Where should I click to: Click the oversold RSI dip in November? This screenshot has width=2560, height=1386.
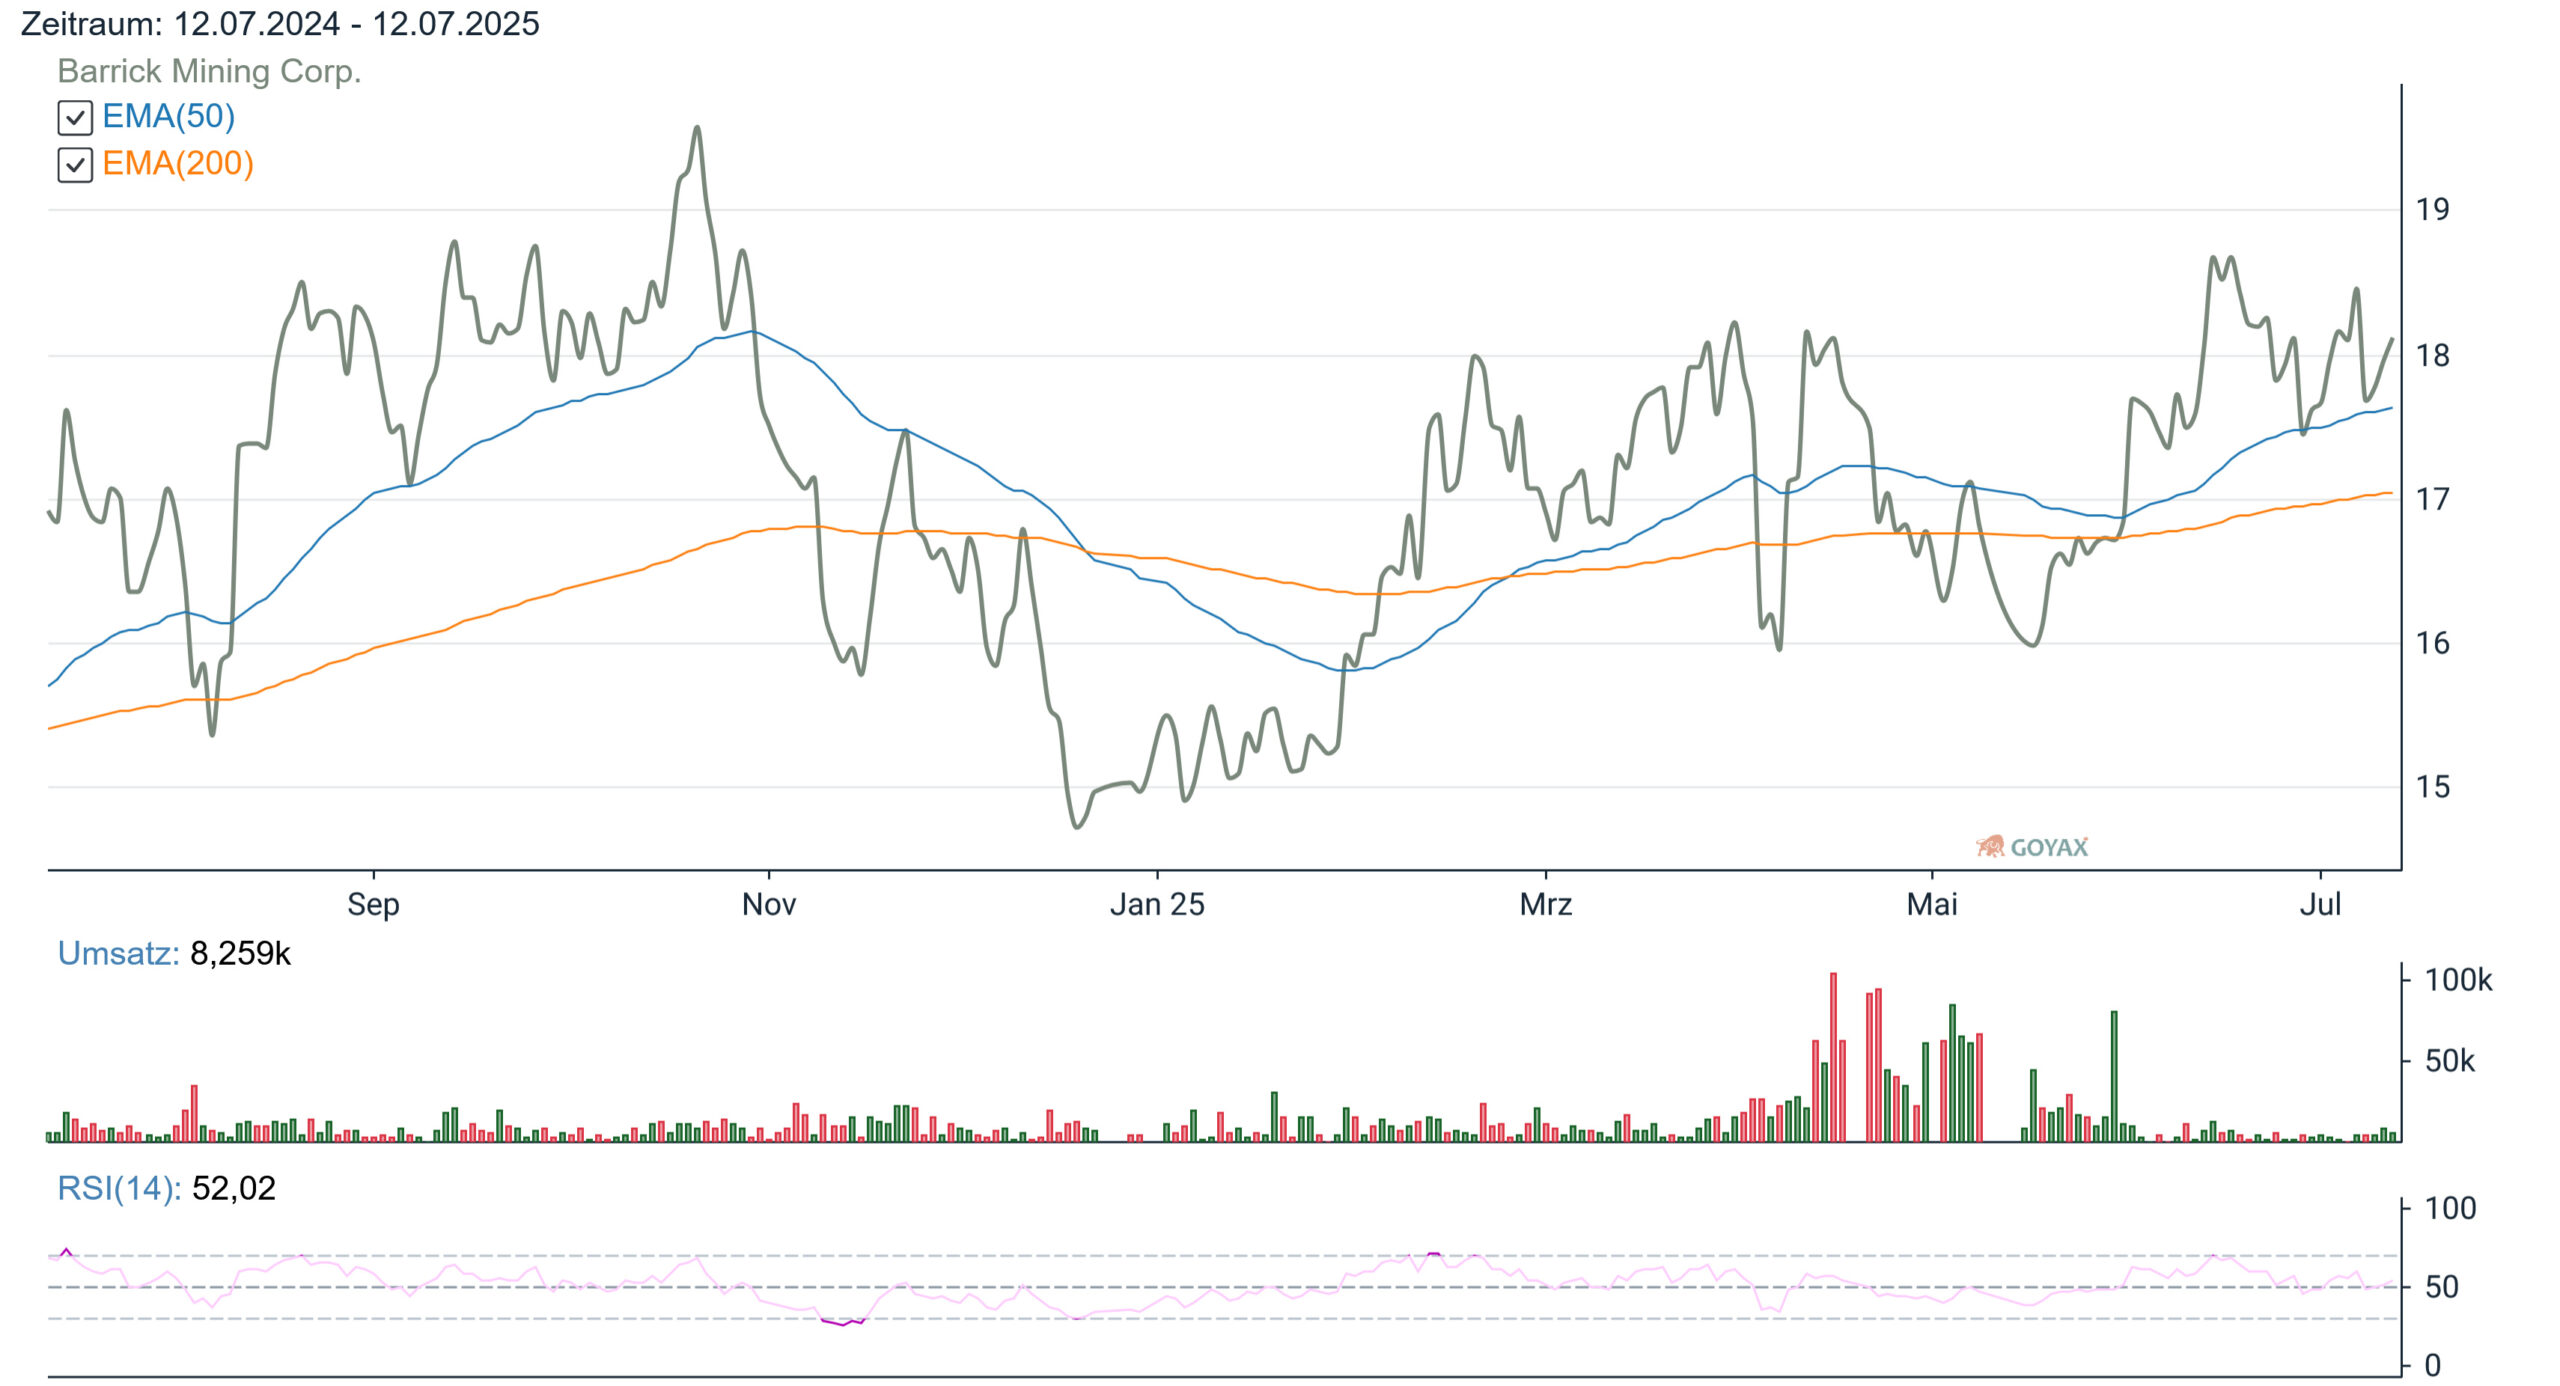[843, 1323]
